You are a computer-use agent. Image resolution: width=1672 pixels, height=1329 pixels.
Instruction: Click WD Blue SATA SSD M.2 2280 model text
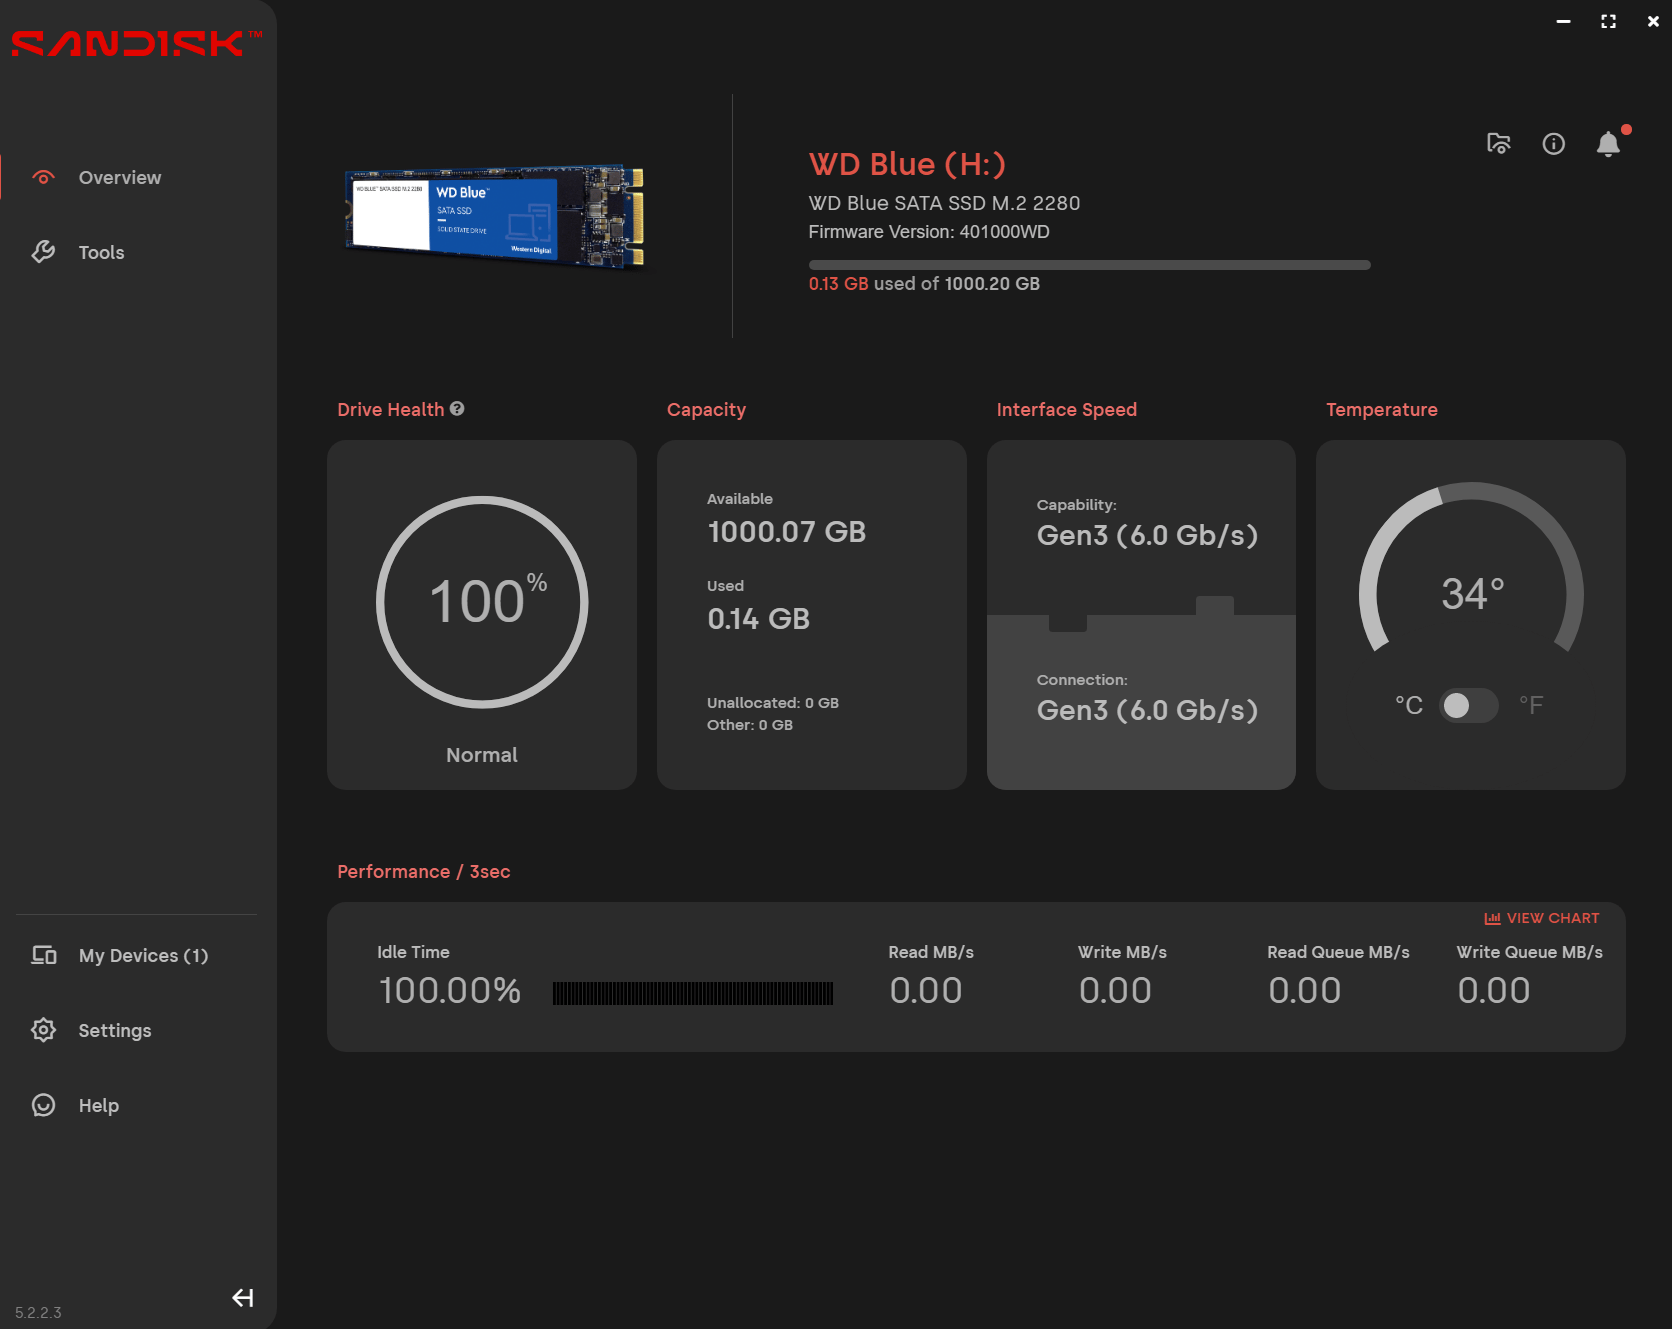pyautogui.click(x=944, y=203)
